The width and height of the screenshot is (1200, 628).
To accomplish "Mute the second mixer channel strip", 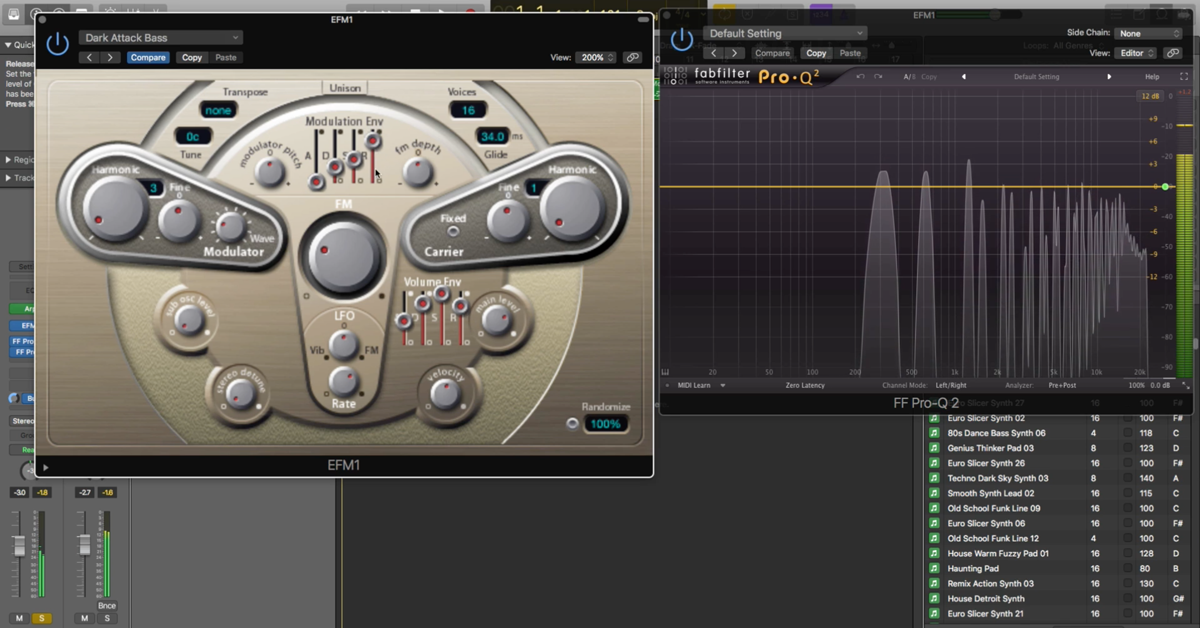I will point(84,618).
